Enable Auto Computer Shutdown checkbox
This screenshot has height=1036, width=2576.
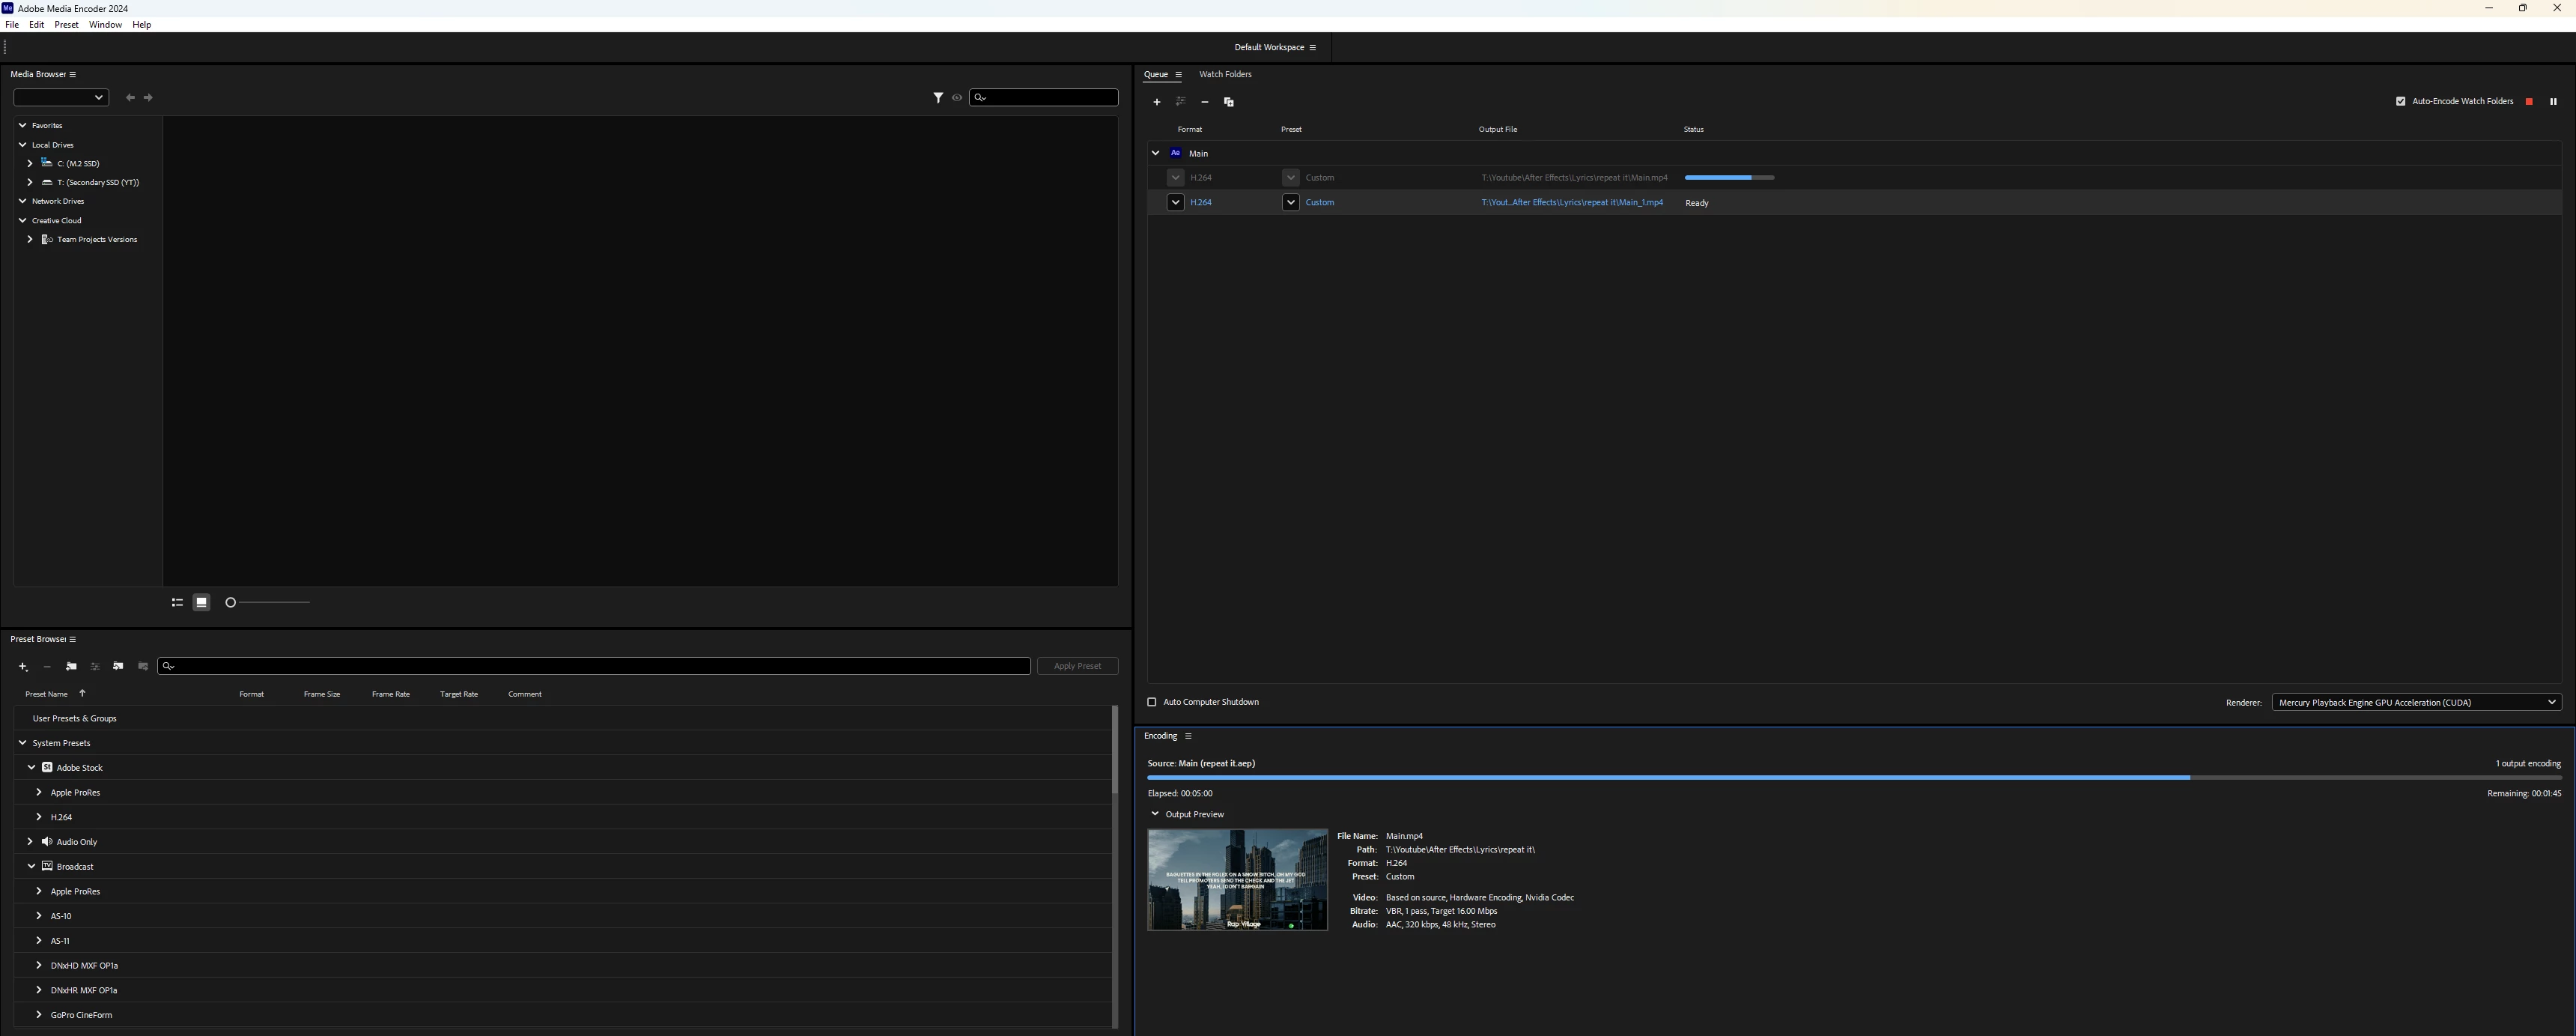(1152, 703)
